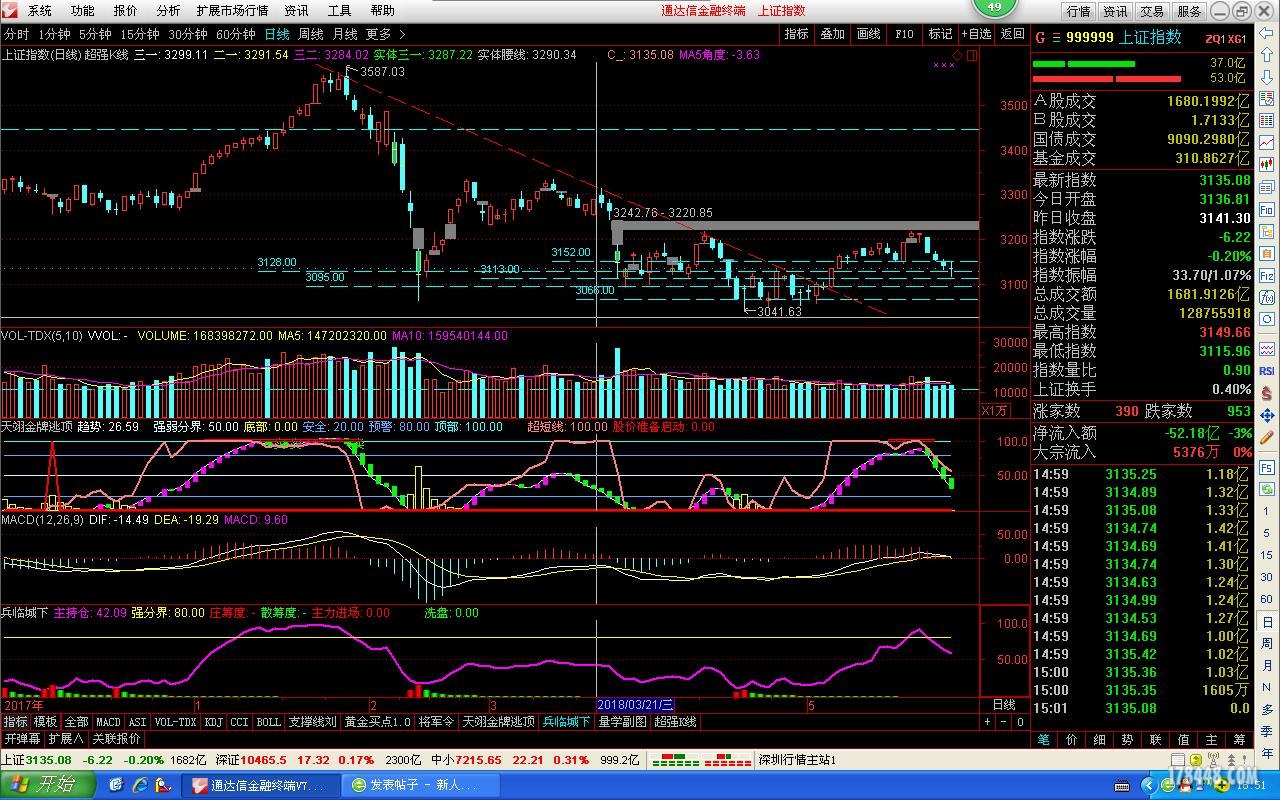Select the 势 tab below tick list
1280x800 pixels.
point(1127,740)
